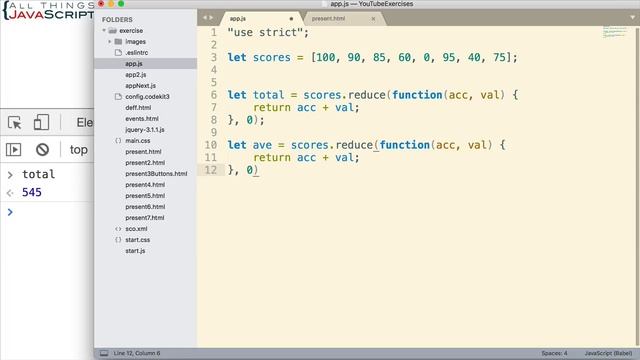Click the unsaved dot on app.js tab

[291, 19]
